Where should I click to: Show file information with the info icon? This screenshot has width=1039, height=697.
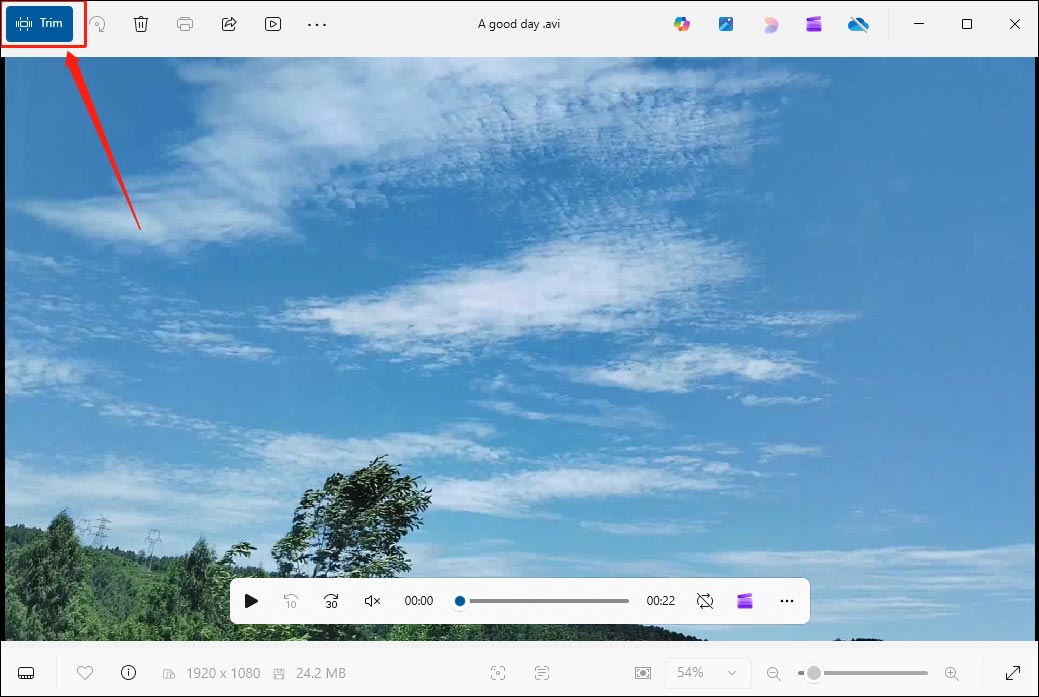coord(128,672)
